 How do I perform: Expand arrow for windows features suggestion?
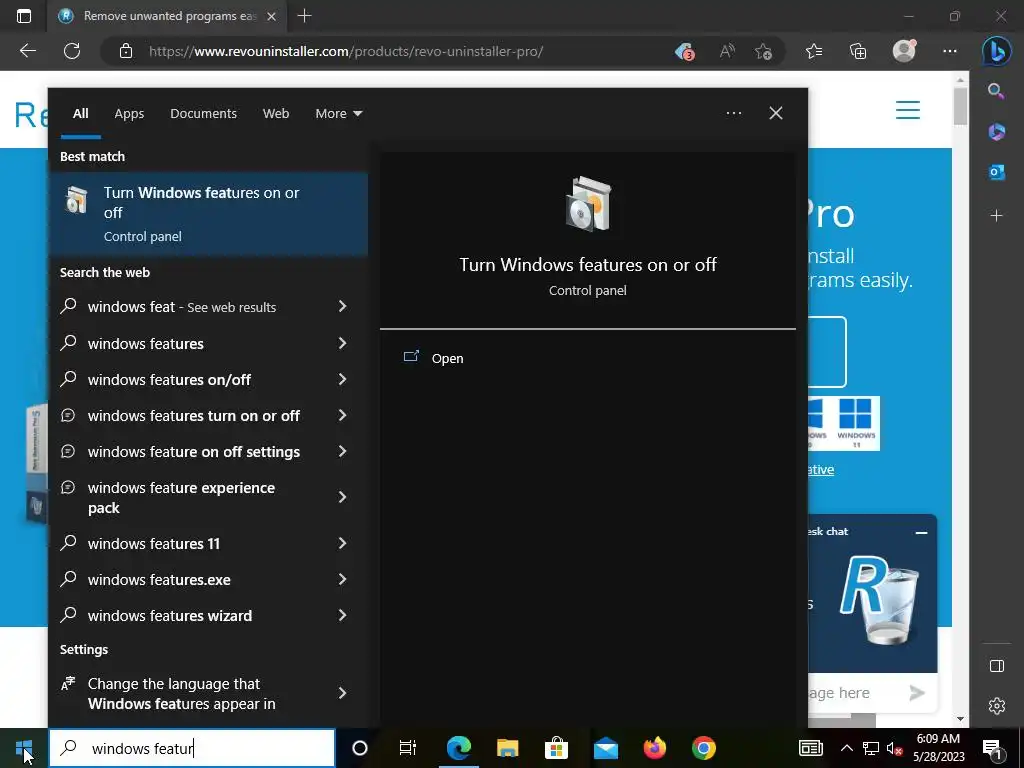342,343
